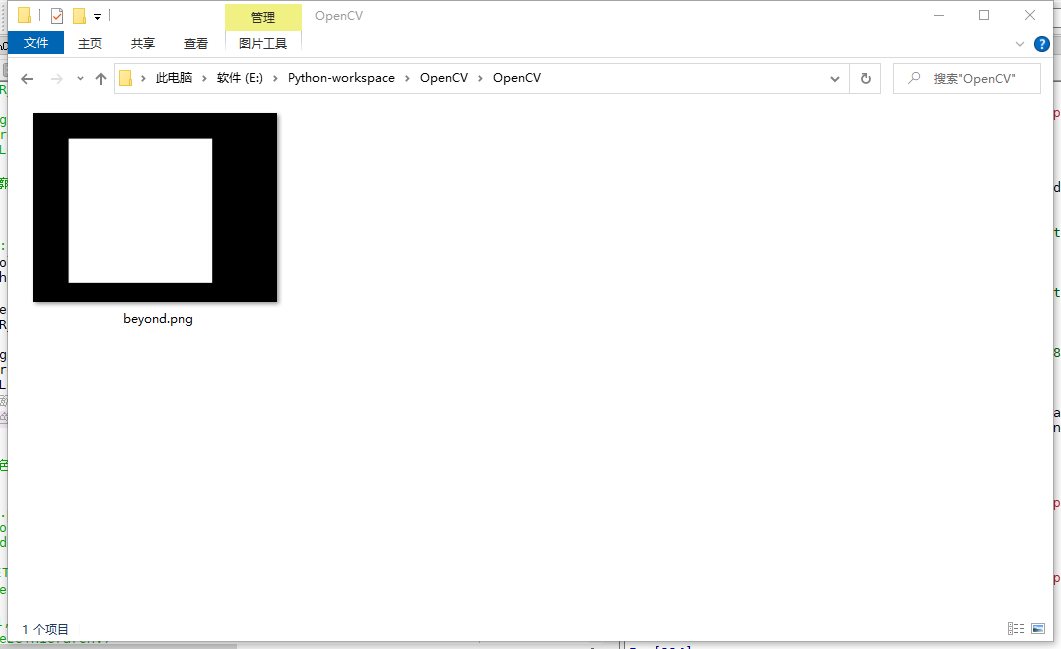Expand the chevron after Python-workspace
Screen dimensions: 1061x649
[x=407, y=79]
